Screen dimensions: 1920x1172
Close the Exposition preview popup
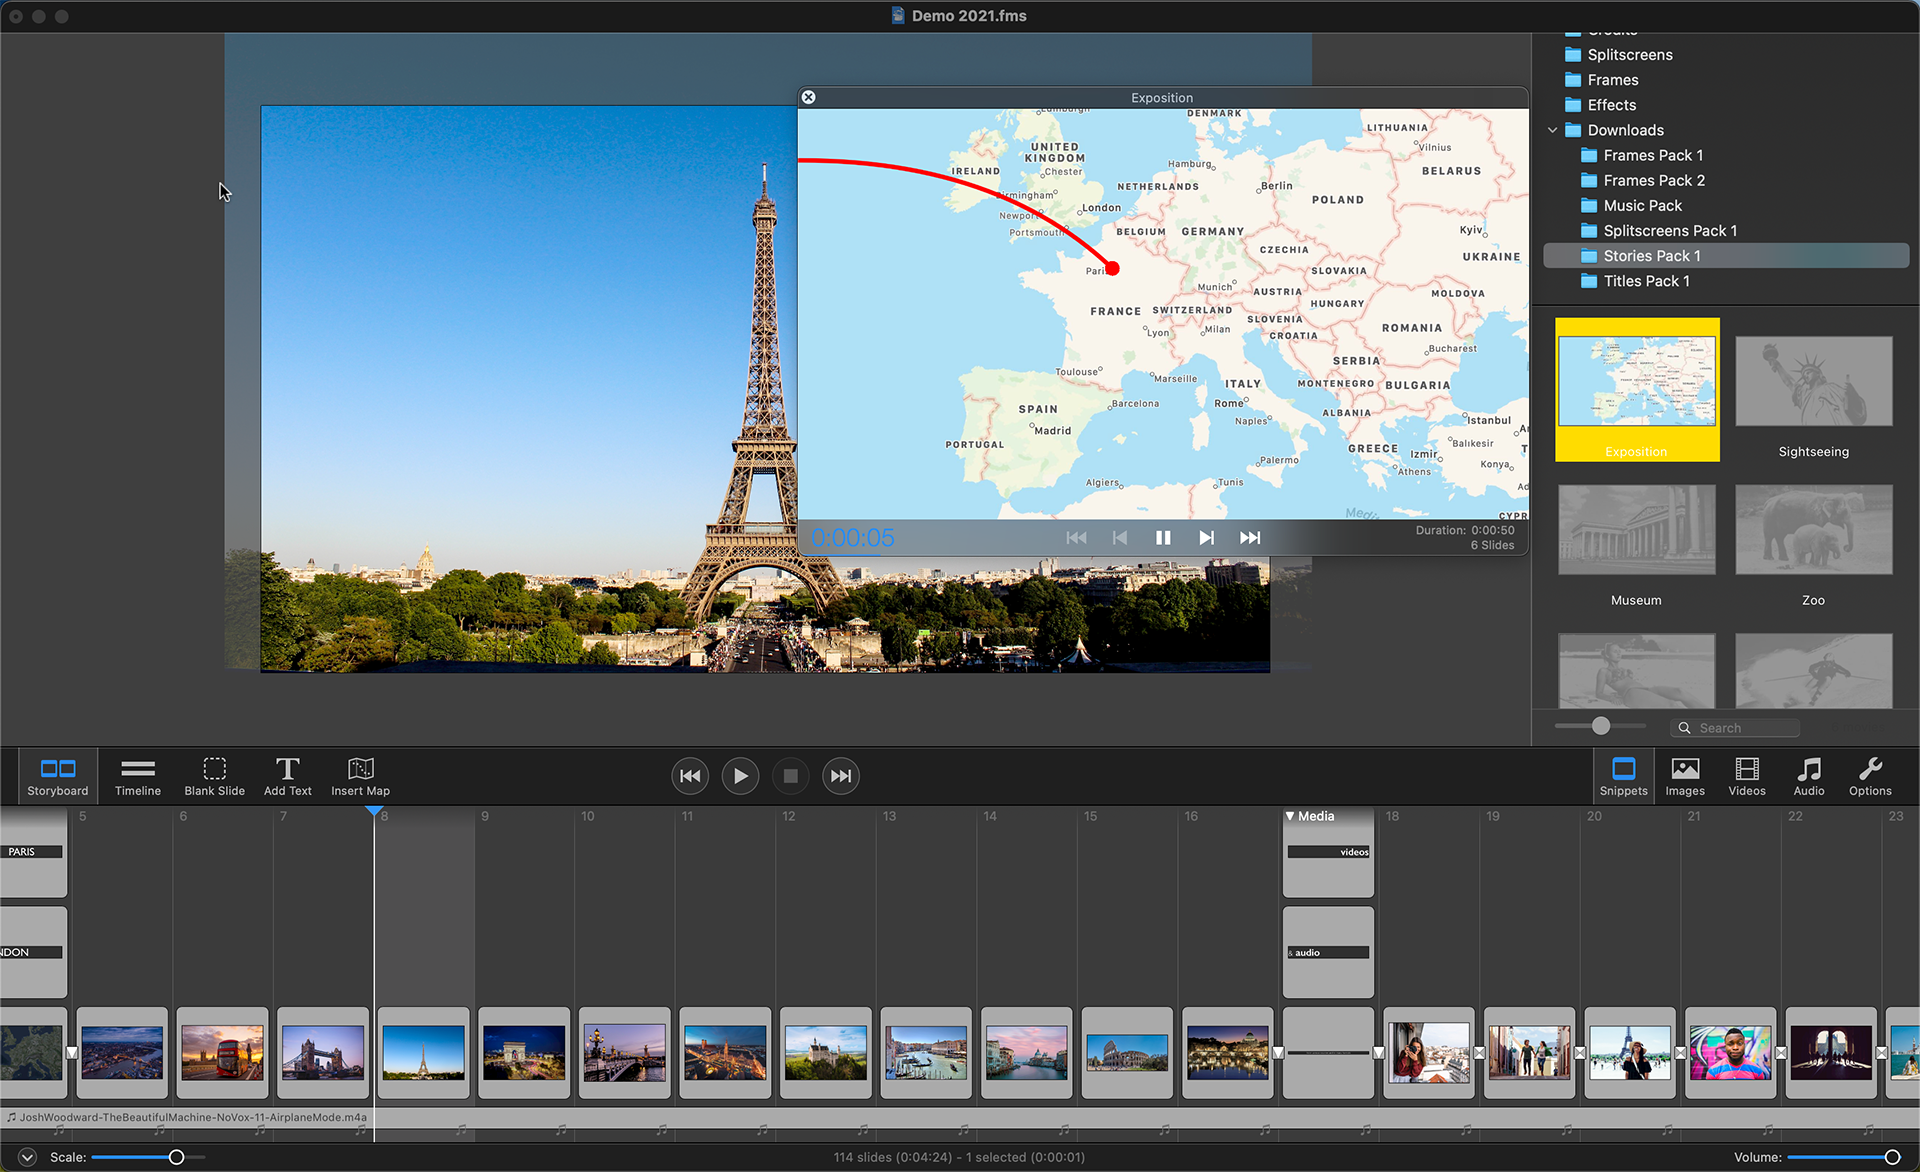click(x=808, y=97)
